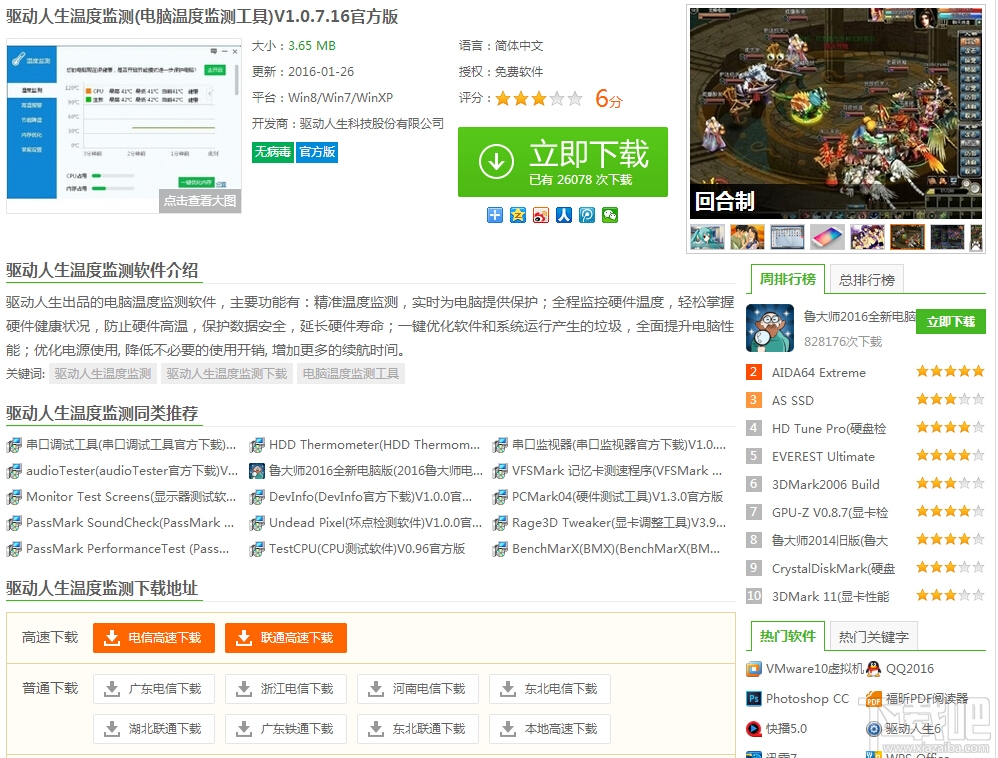Click 河南电信下载 button
Viewport: 998px width, 758px height.
click(418, 689)
